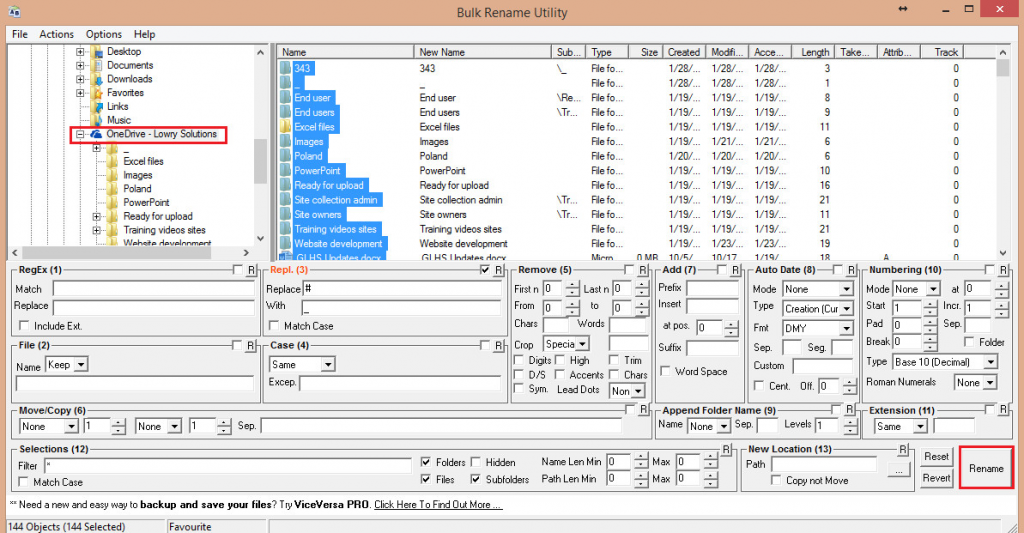1024x533 pixels.
Task: Collapse the OneDrive - Lowry Solutions tree node
Action: (80, 134)
